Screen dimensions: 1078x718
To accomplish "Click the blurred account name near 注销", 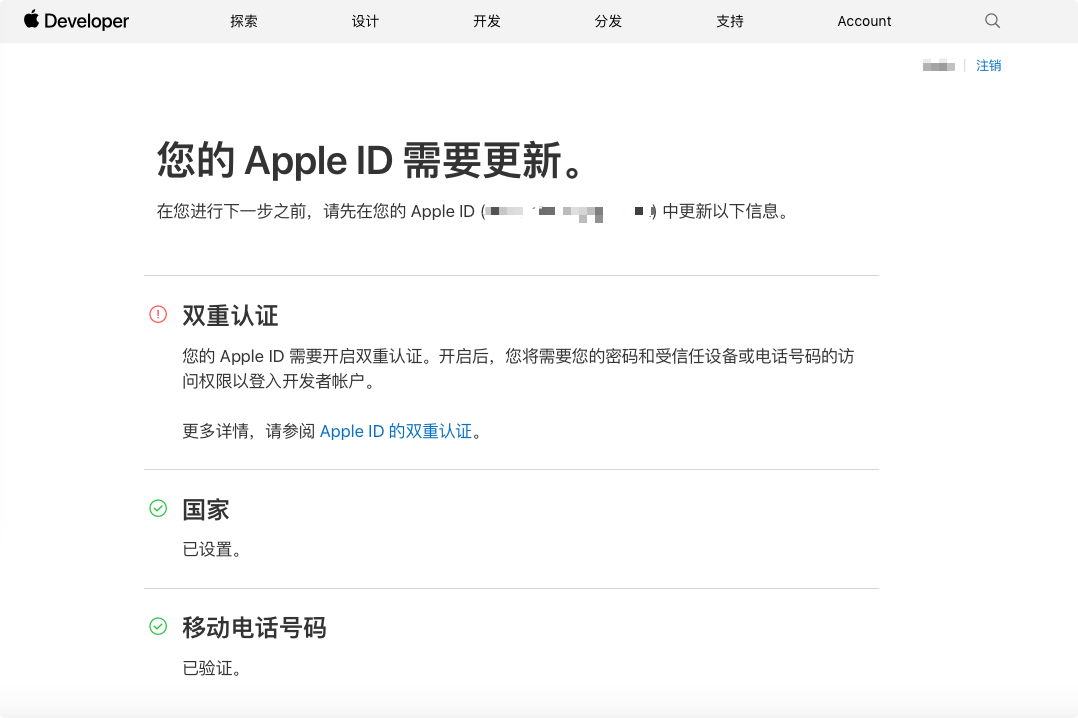I will (x=938, y=65).
